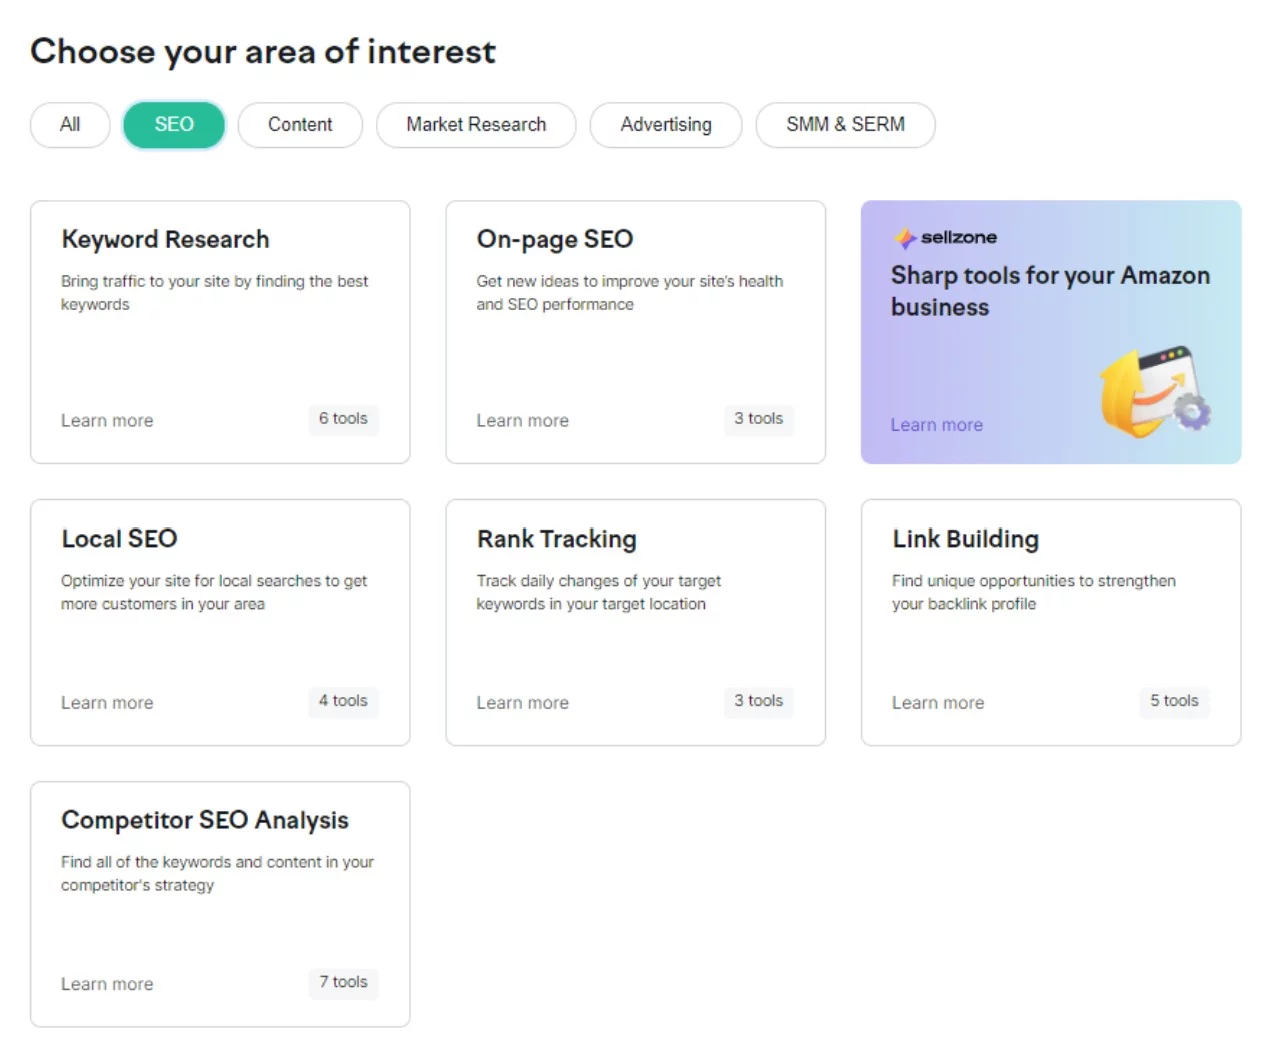This screenshot has height=1052, width=1272.
Task: Open Learn more under Rank Tracking
Action: pyautogui.click(x=522, y=702)
